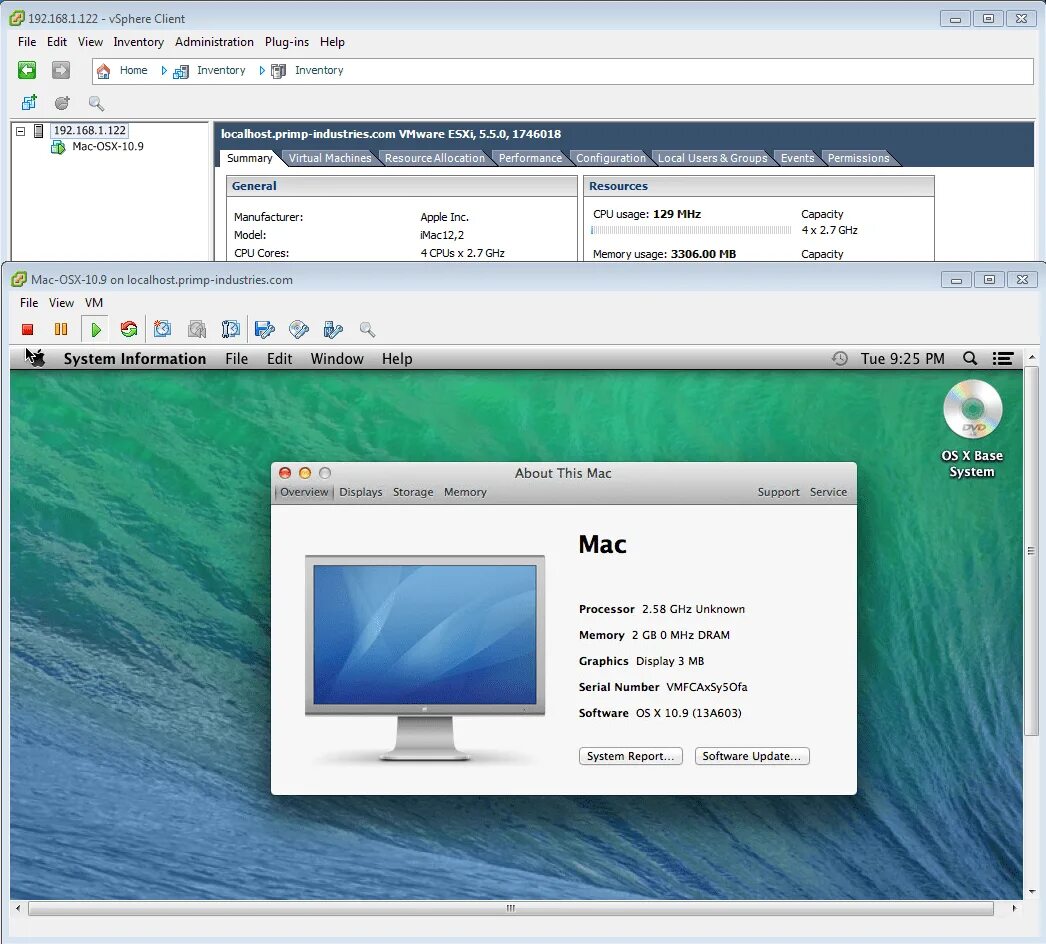Reset the VM with the restart icon
The image size is (1046, 944).
[129, 329]
